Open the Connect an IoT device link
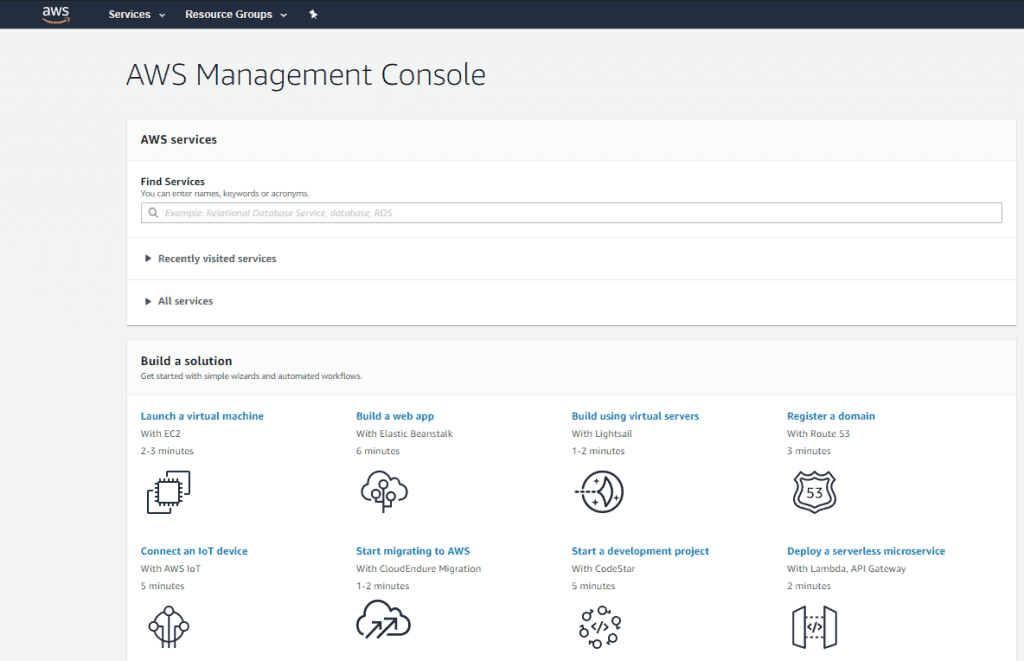This screenshot has height=661, width=1024. (194, 551)
